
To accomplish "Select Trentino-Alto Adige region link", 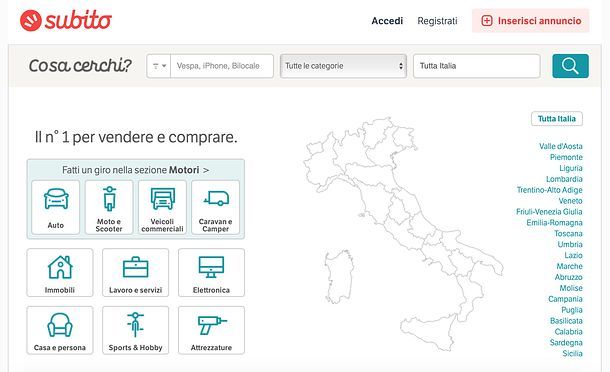I will (549, 190).
